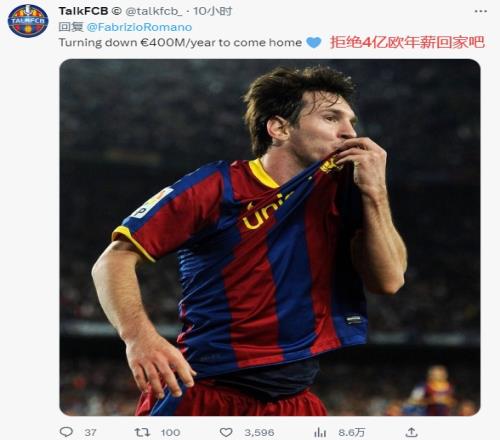The height and width of the screenshot is (440, 500).
Task: Like the tweet with the heart icon
Action: (226, 432)
